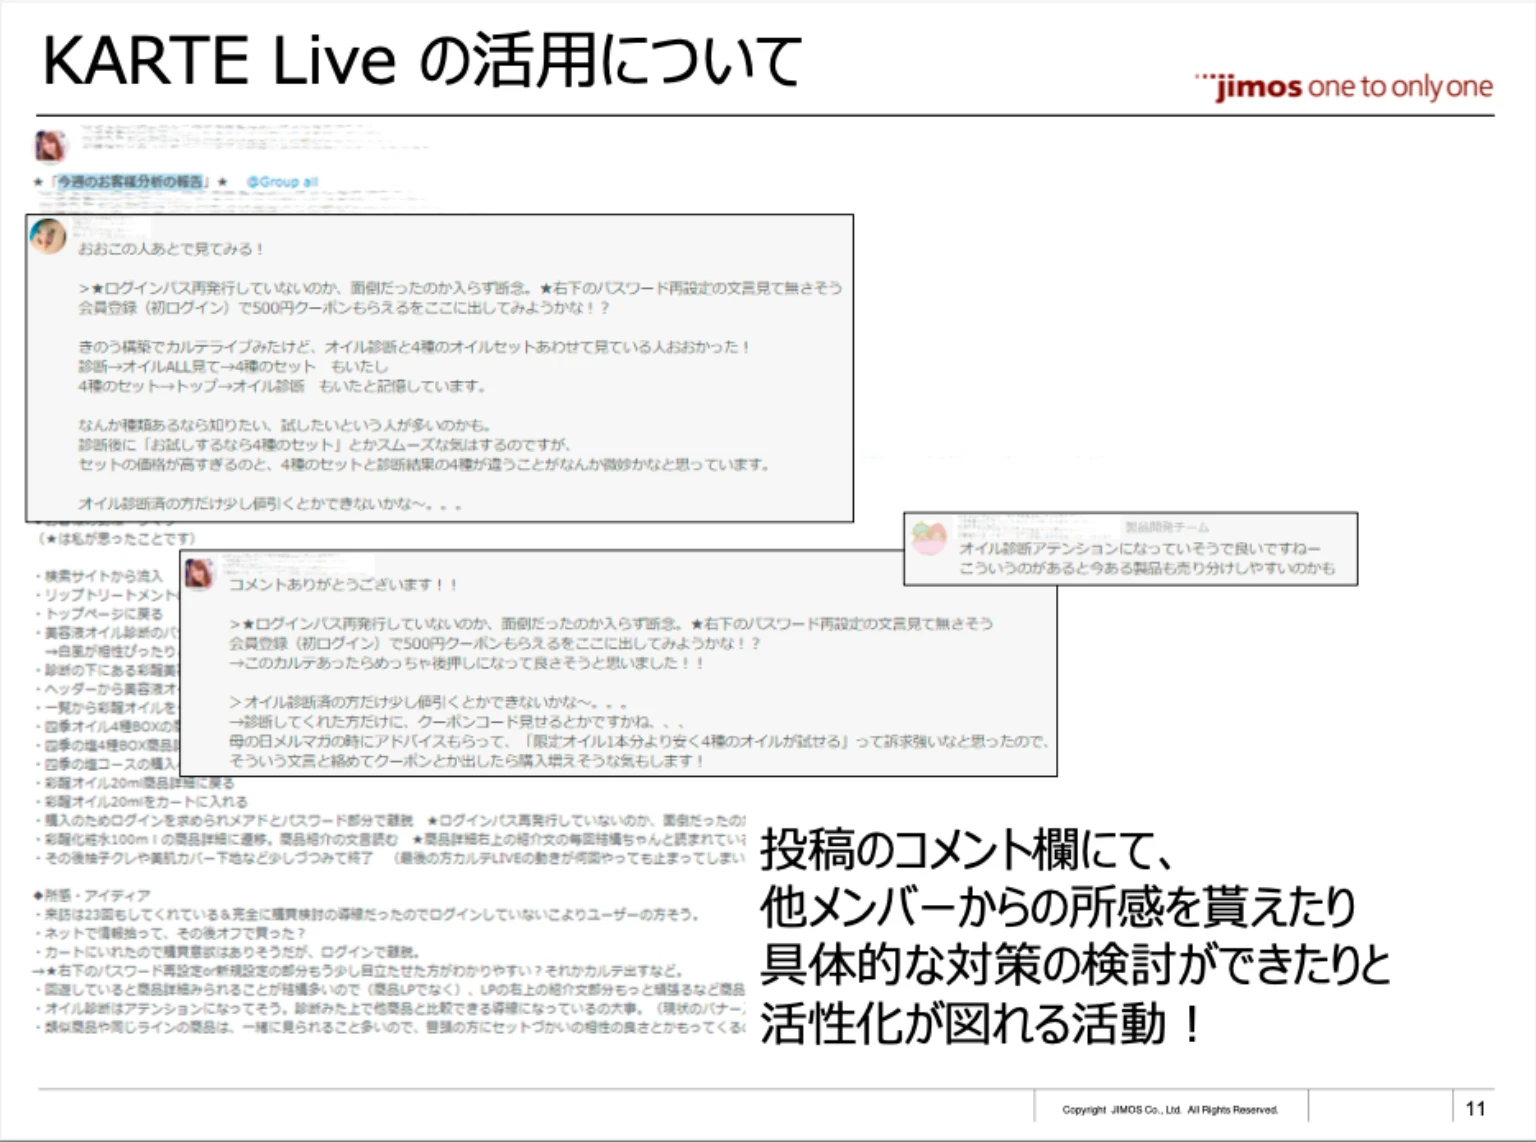The image size is (1536, 1142).
Task: Click 'そういう文言と絡めてクーポンとか出したら' line
Action: click(467, 760)
